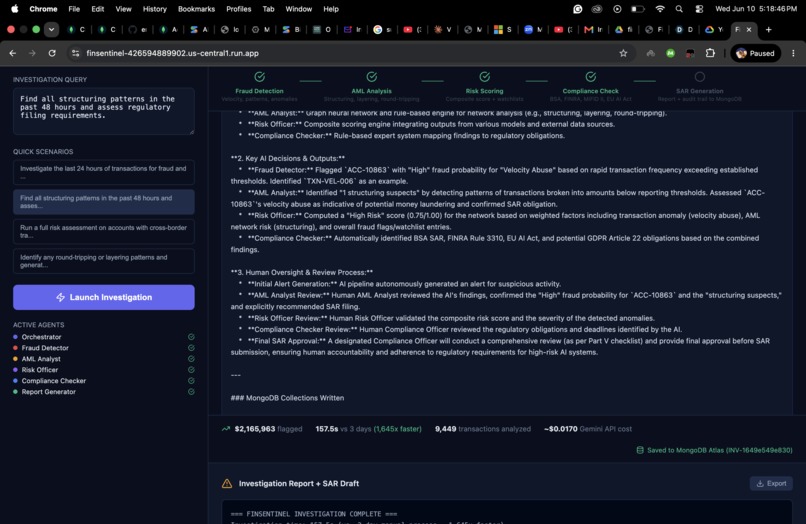The width and height of the screenshot is (806, 524).
Task: Open the Chrome Extensions puzzle icon
Action: click(x=710, y=53)
